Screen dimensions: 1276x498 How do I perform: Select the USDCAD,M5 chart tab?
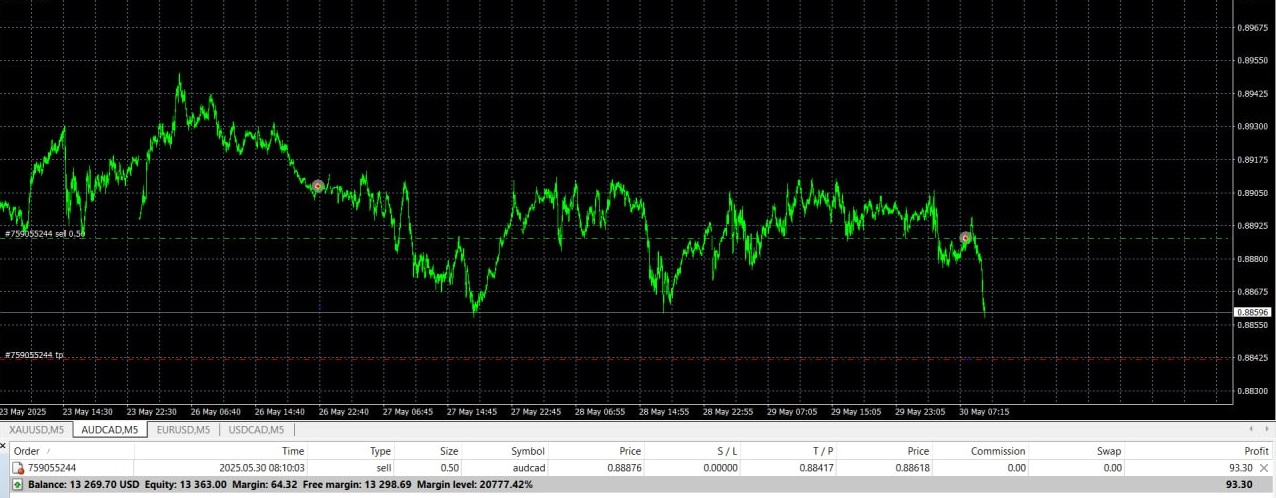tap(257, 430)
